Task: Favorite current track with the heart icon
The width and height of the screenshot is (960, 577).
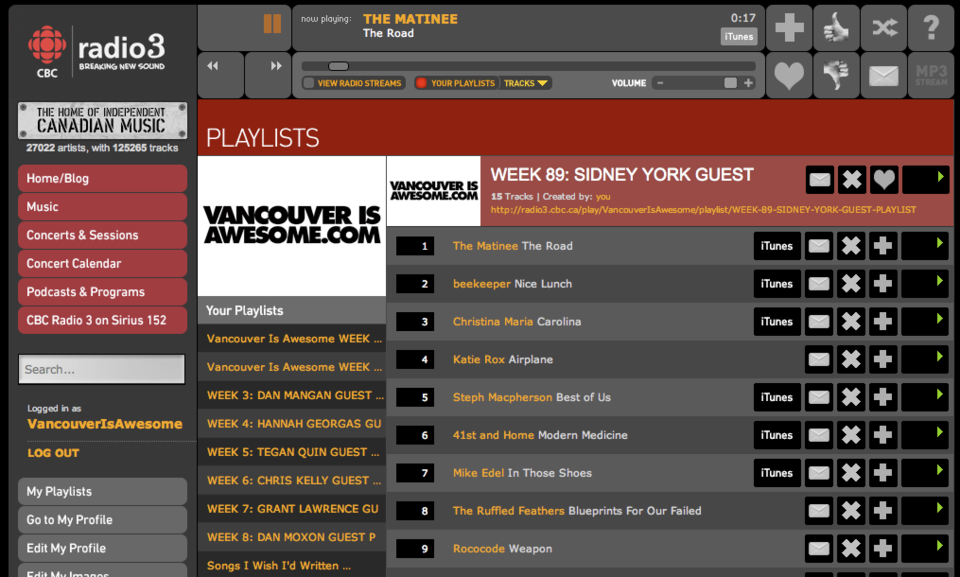Action: click(789, 75)
